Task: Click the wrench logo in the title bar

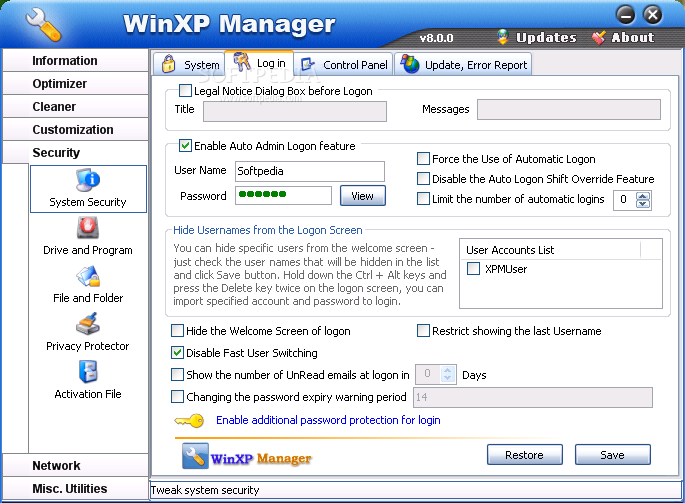Action: [x=43, y=25]
